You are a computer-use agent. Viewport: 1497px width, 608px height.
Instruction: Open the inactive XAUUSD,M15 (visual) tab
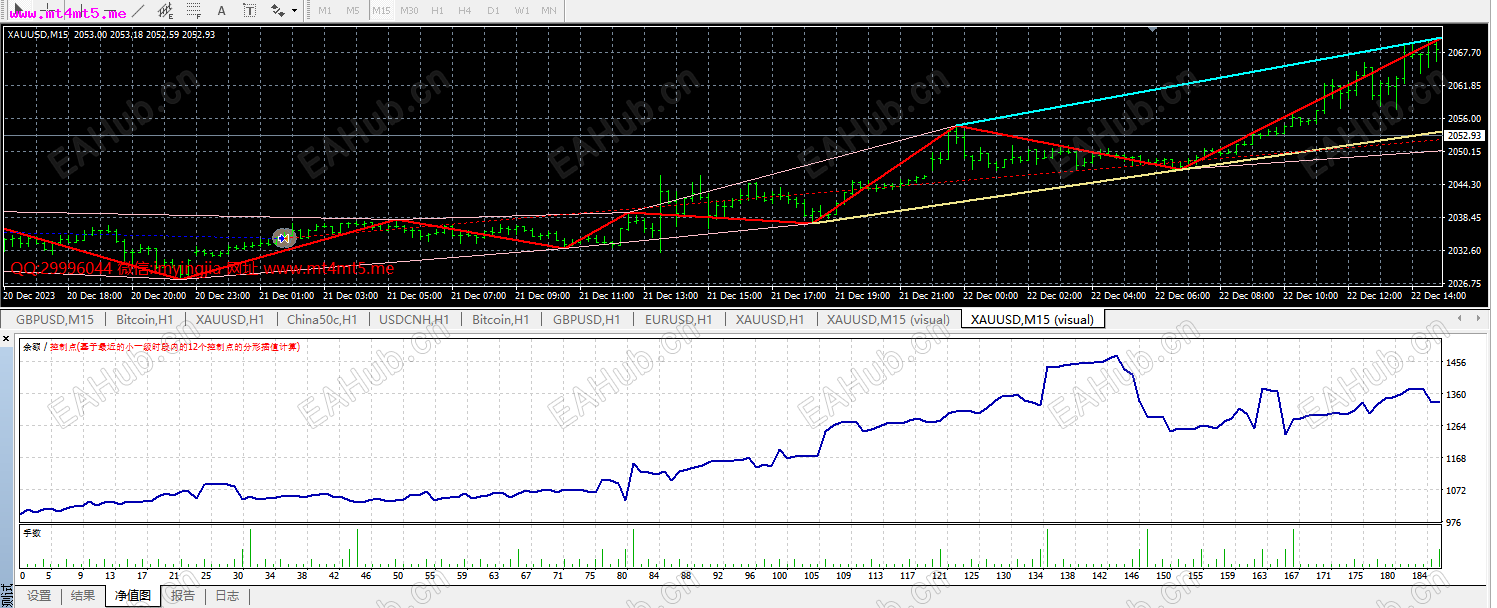pos(887,319)
